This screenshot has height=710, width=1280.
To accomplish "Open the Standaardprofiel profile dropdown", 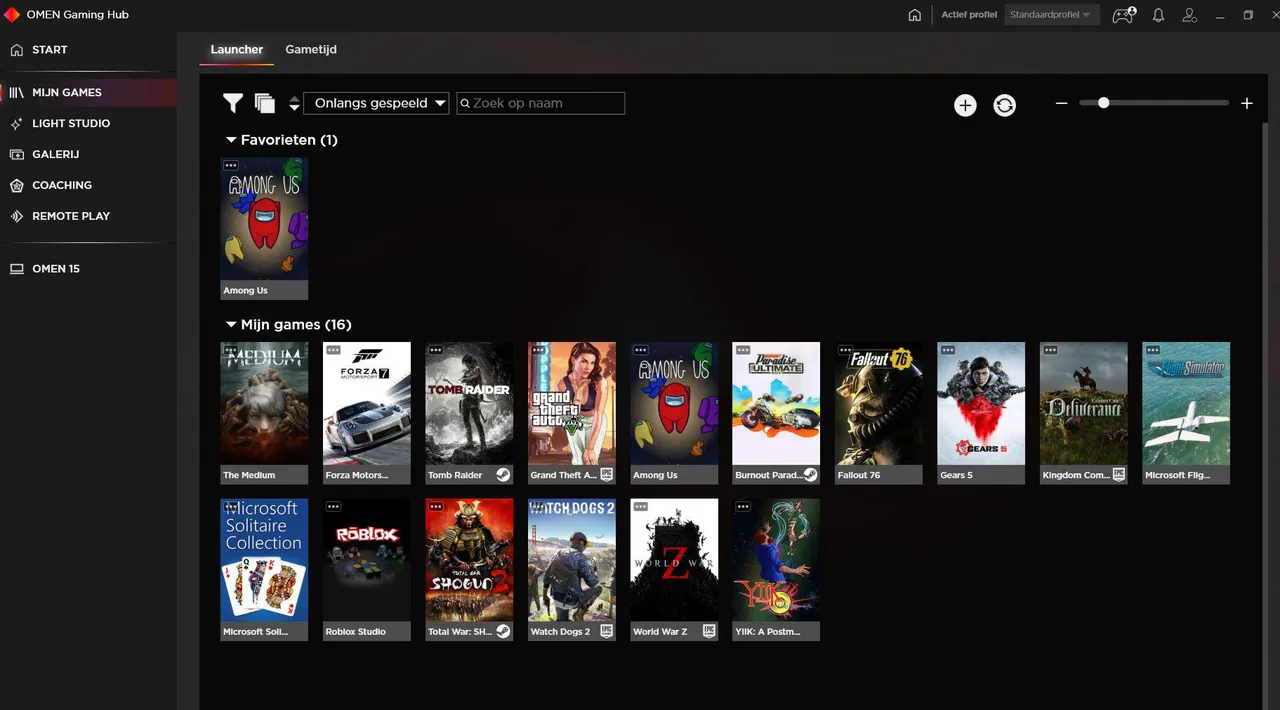I will 1052,15.
